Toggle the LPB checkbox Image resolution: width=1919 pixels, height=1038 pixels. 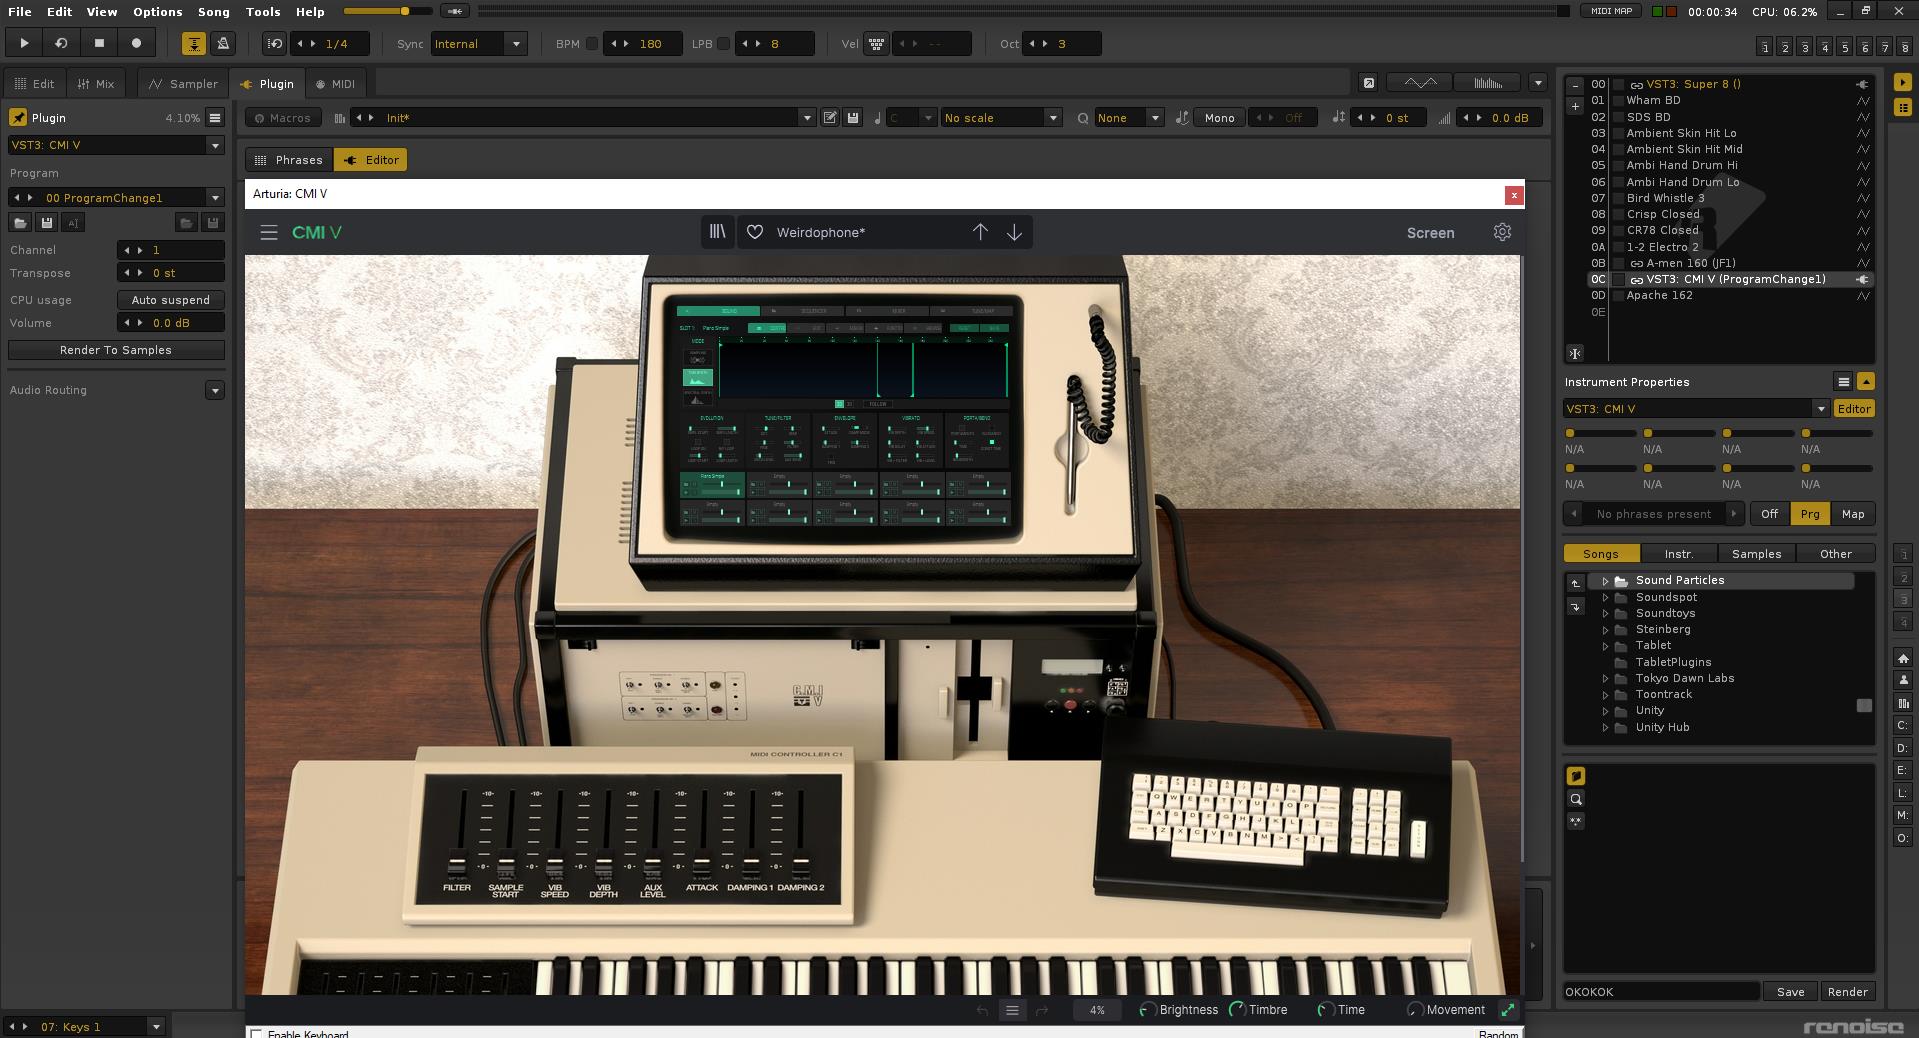click(724, 44)
